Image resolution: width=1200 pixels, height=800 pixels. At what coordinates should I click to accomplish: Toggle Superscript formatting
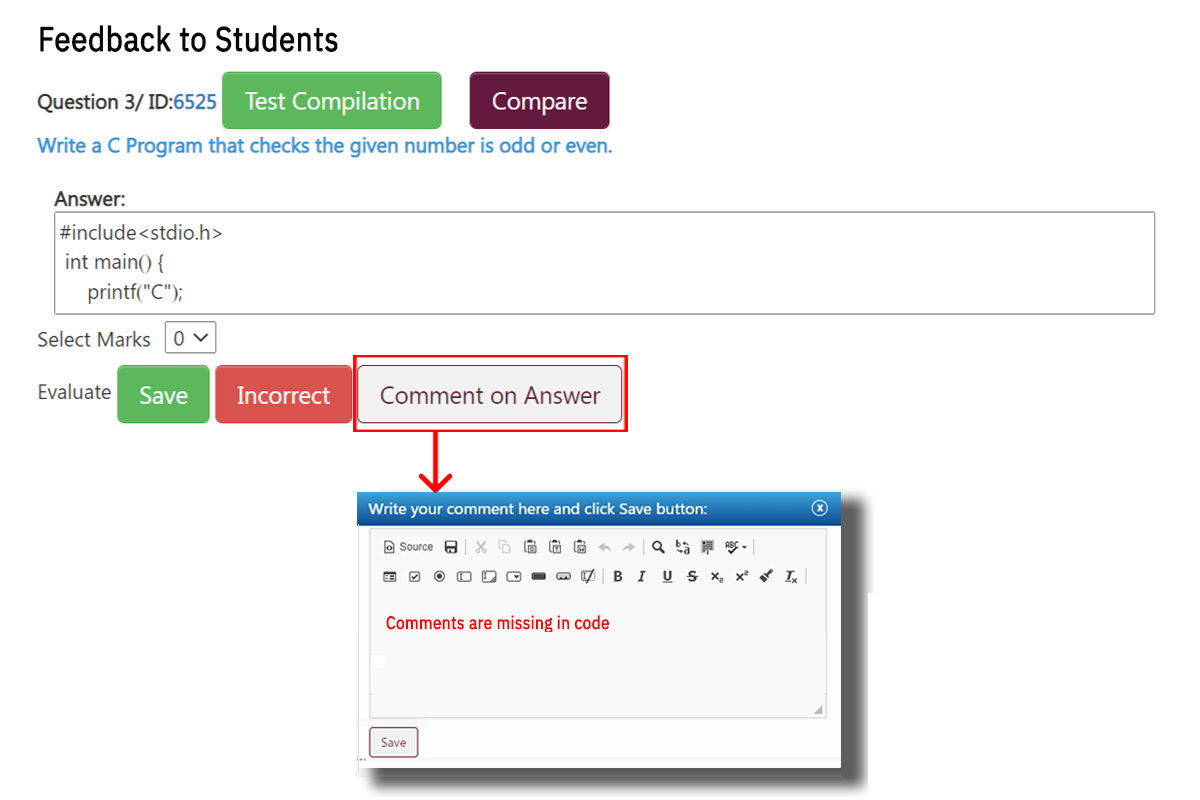coord(741,576)
